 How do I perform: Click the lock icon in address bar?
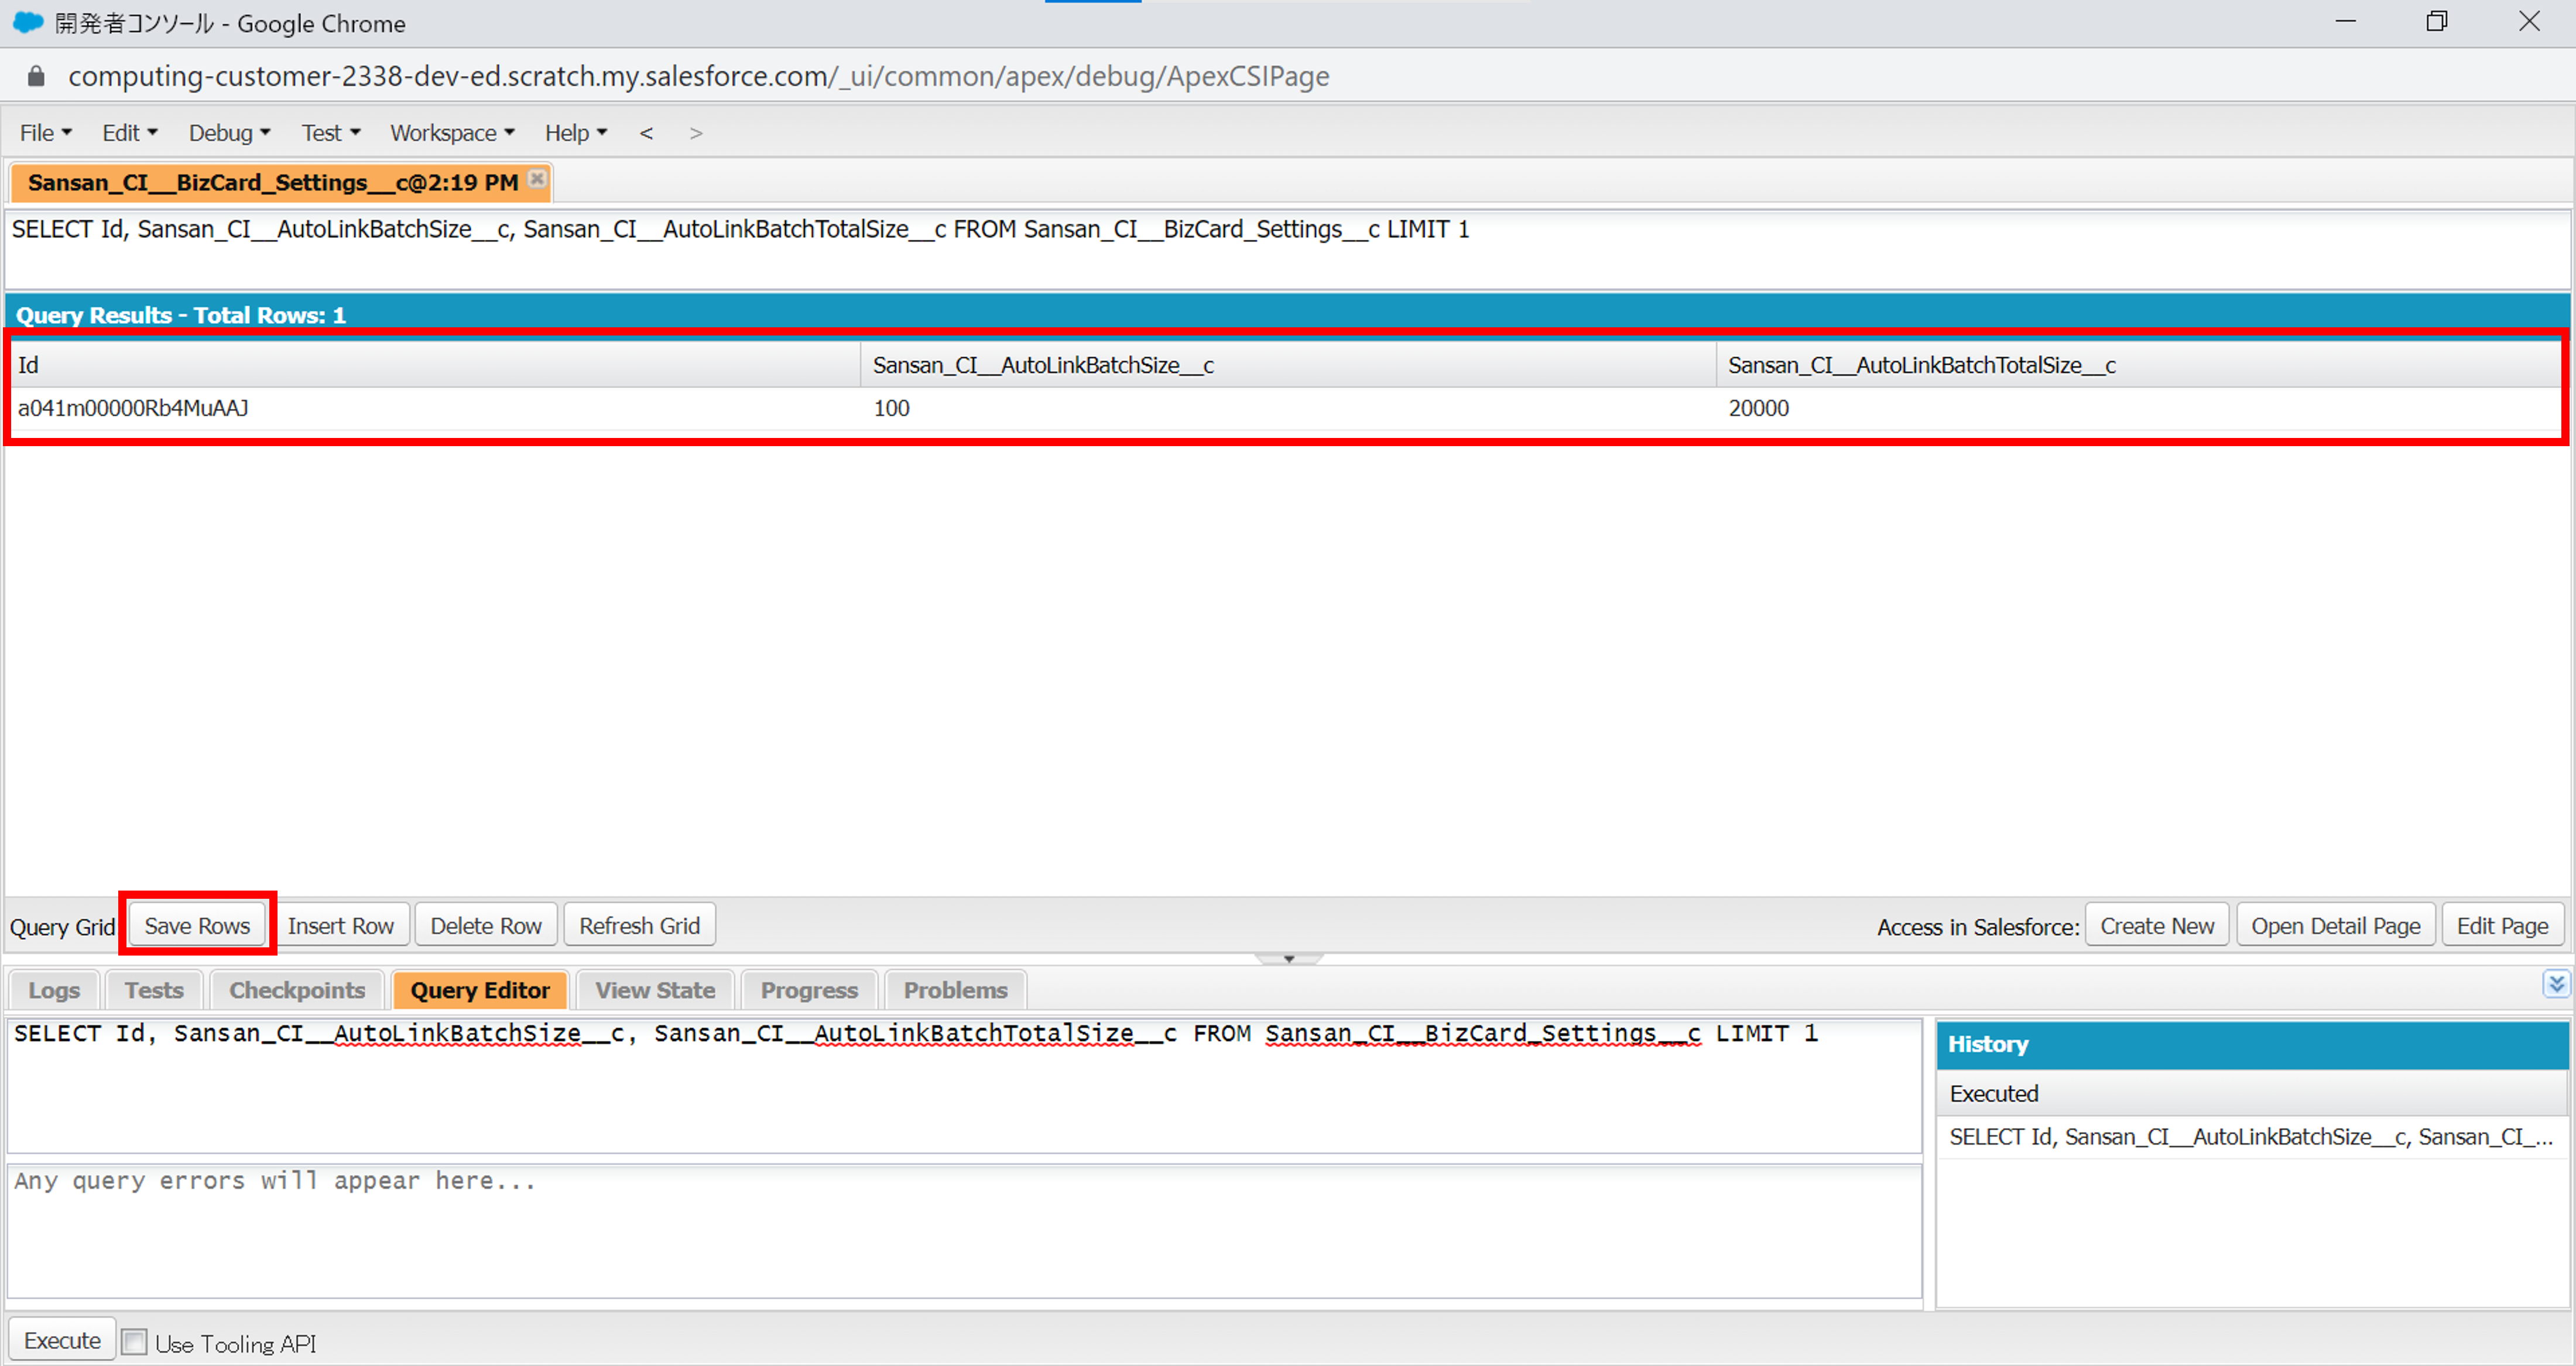click(36, 77)
